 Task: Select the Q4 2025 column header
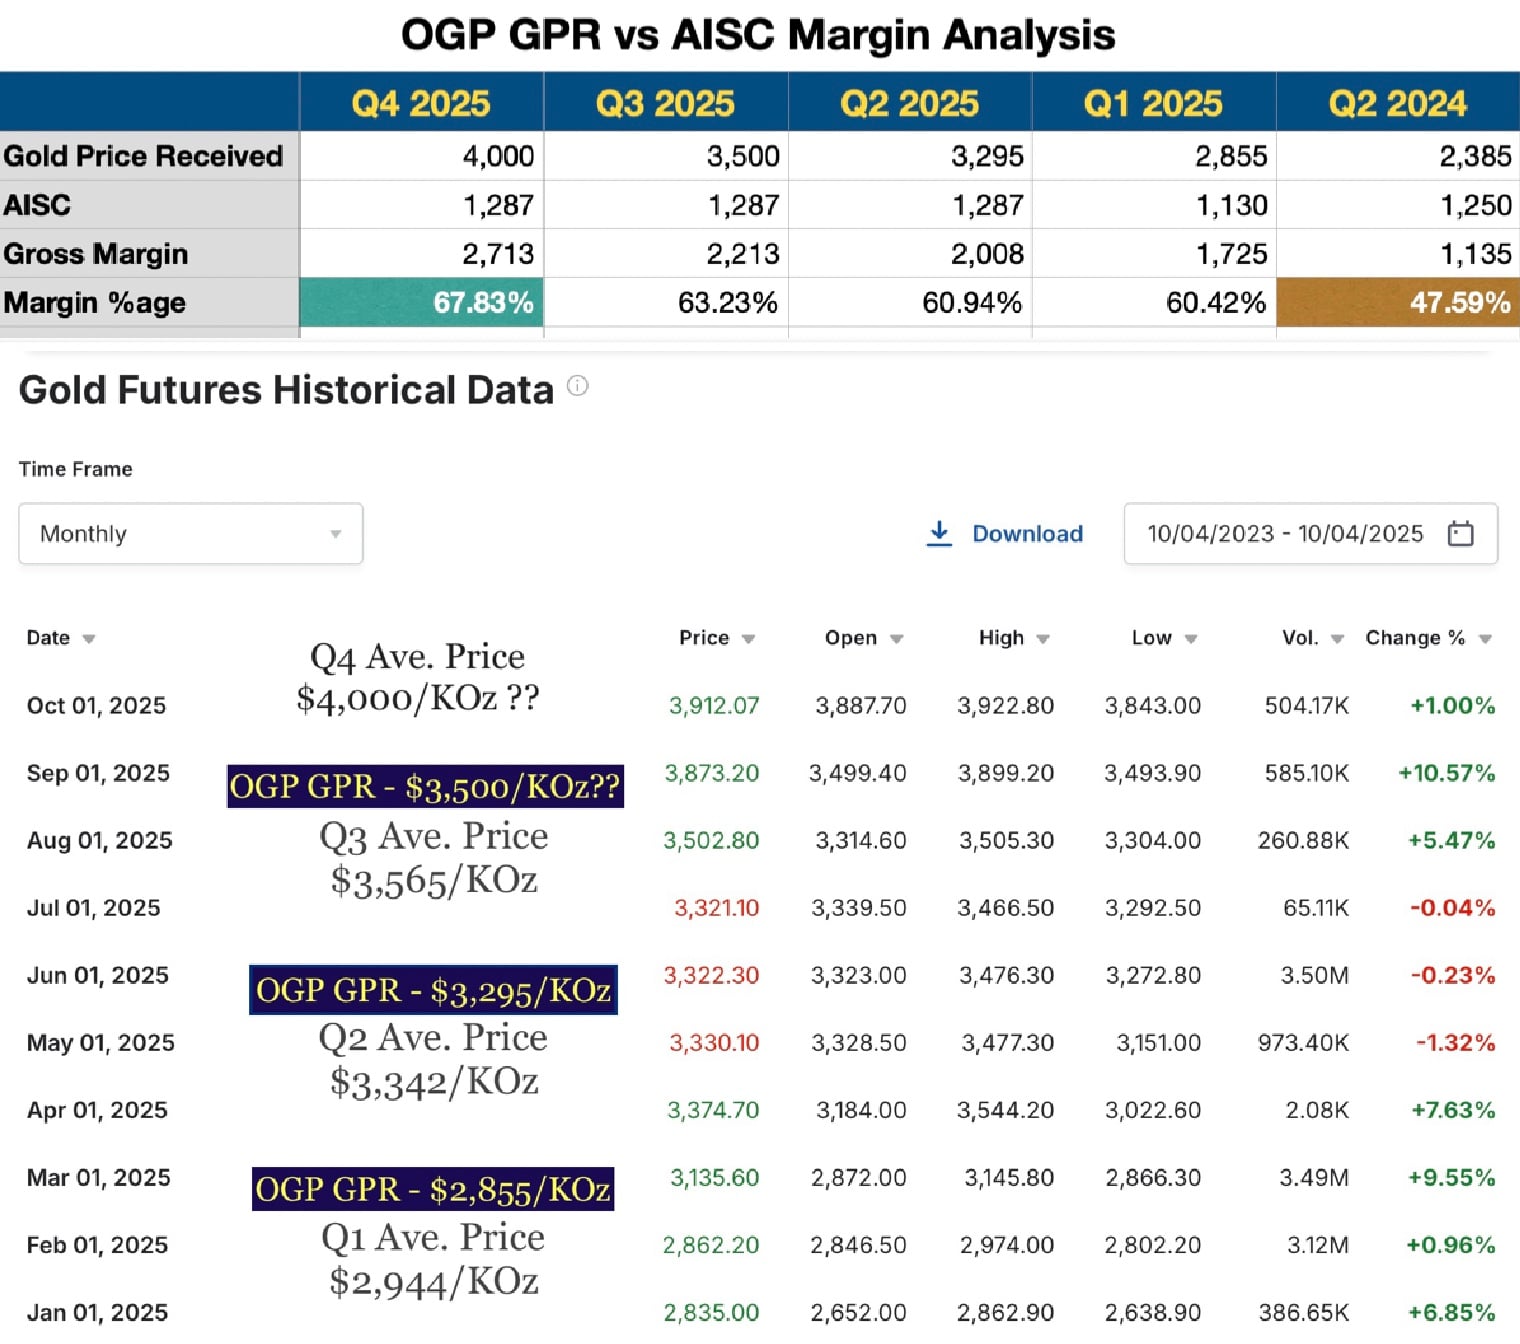(x=421, y=103)
